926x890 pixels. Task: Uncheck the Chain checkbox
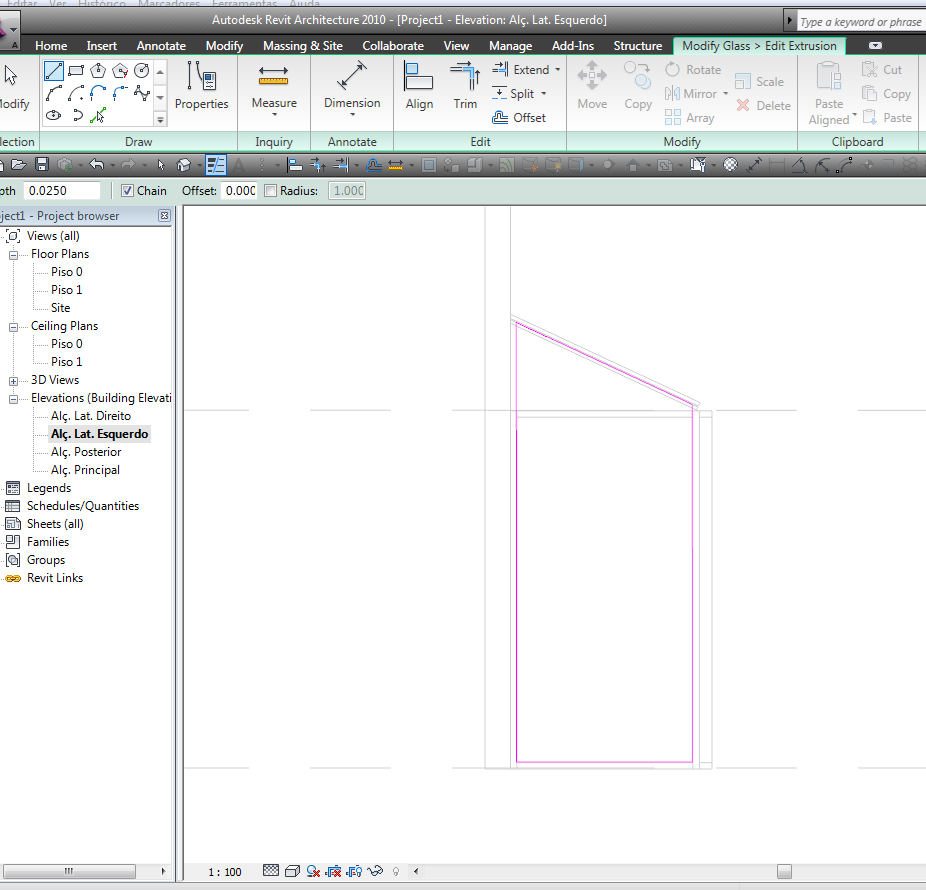pyautogui.click(x=127, y=191)
